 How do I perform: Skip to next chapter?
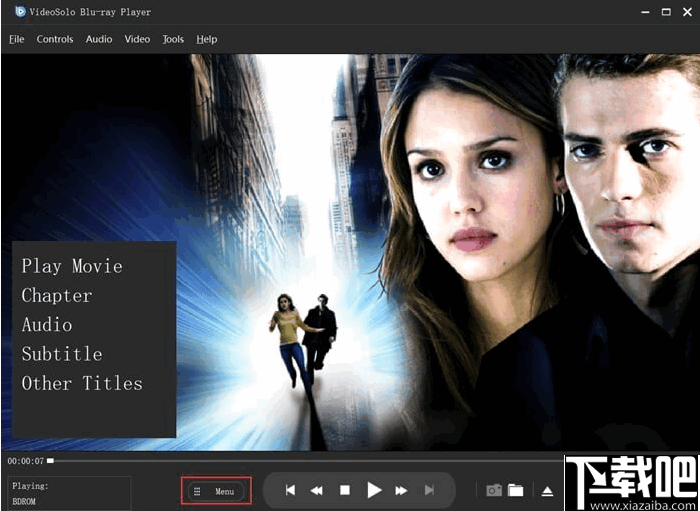tap(429, 490)
